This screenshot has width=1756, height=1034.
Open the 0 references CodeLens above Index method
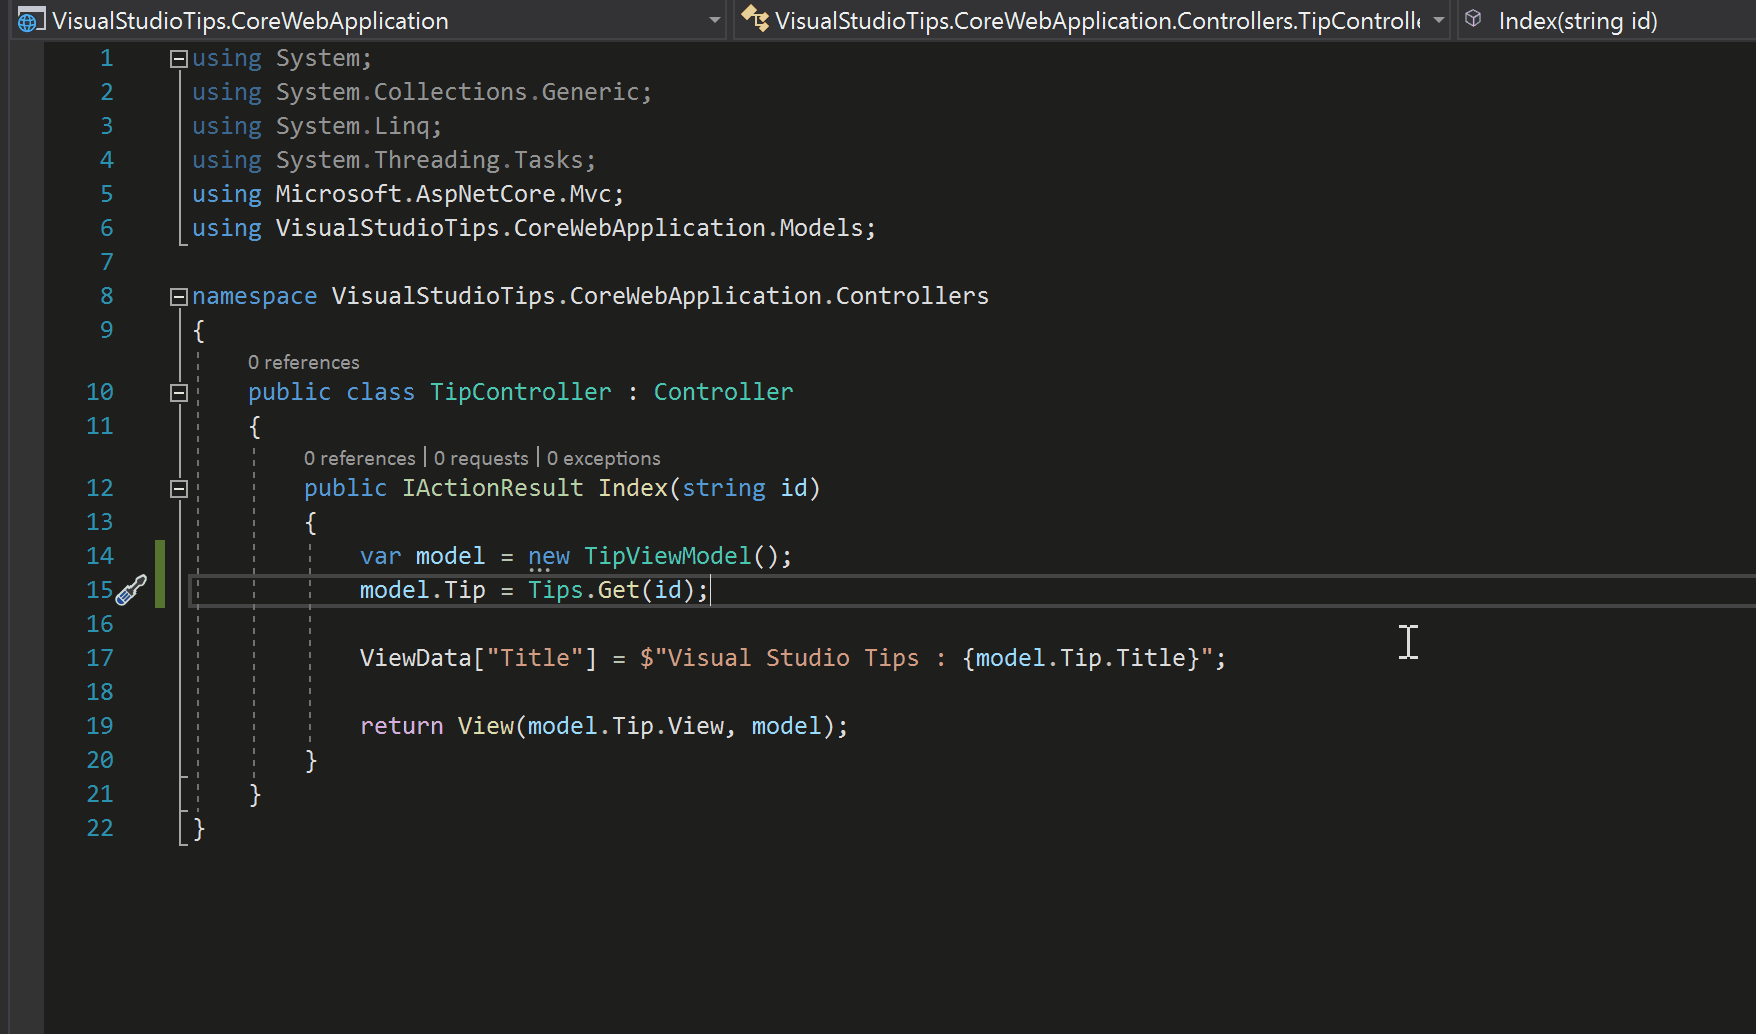coord(359,457)
